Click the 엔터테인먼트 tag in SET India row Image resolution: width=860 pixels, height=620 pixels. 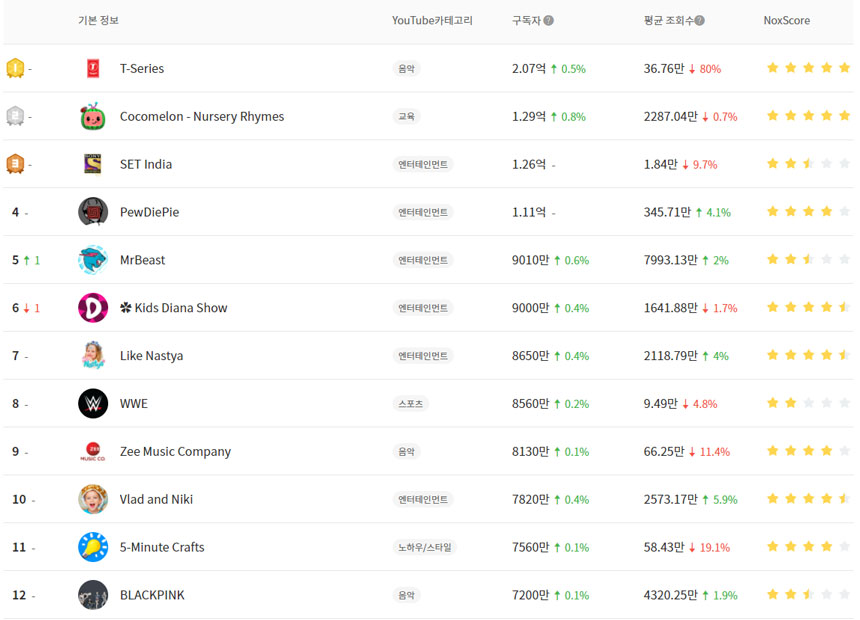[423, 164]
